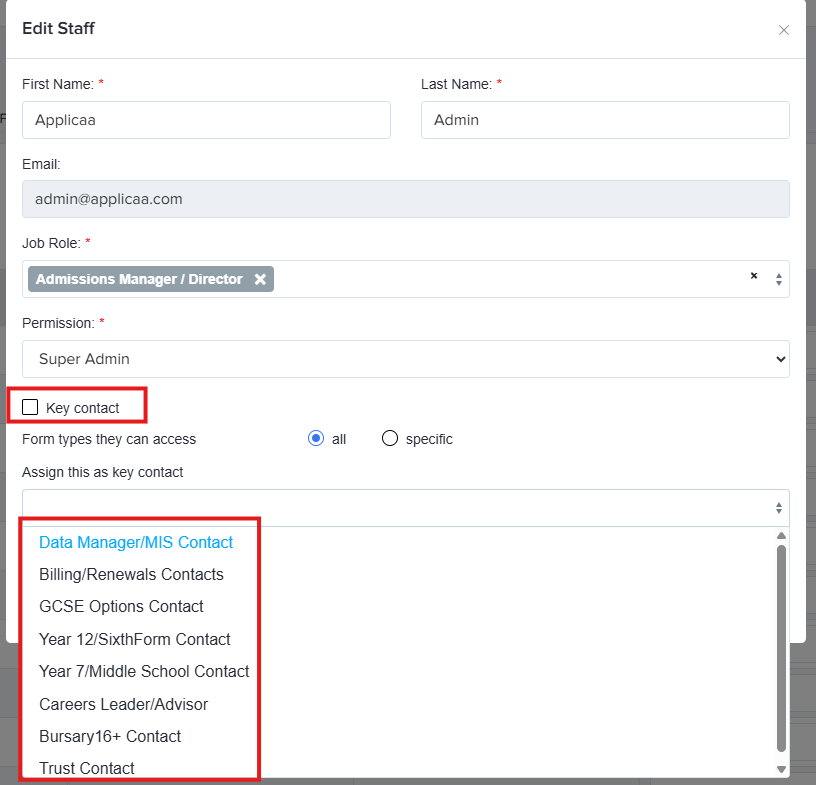Click the list scrollbar down arrow

pyautogui.click(x=781, y=769)
